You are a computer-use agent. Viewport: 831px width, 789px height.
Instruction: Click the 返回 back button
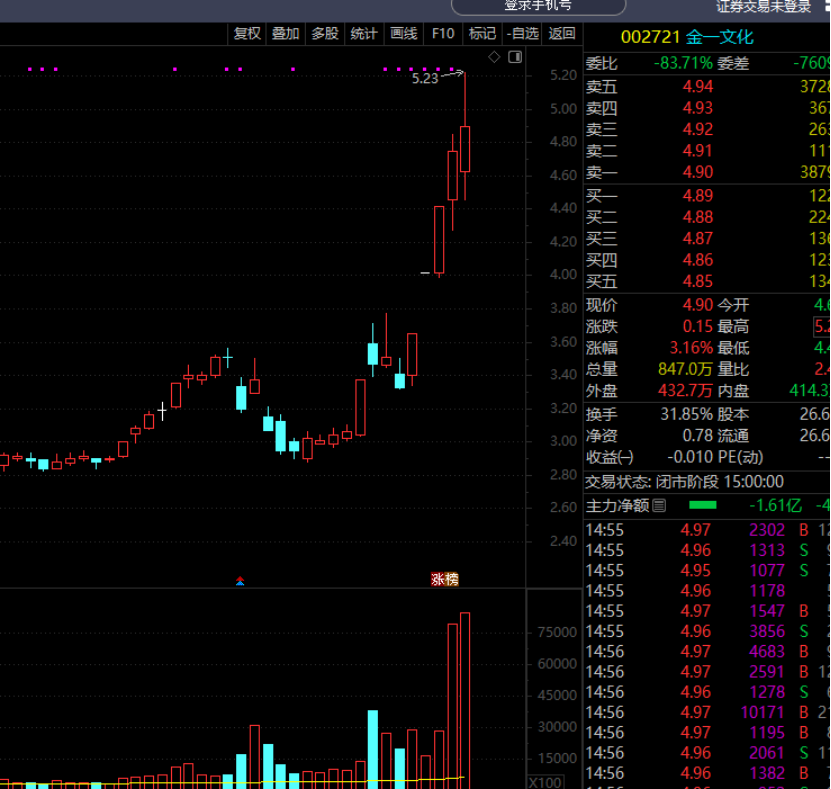tap(562, 34)
